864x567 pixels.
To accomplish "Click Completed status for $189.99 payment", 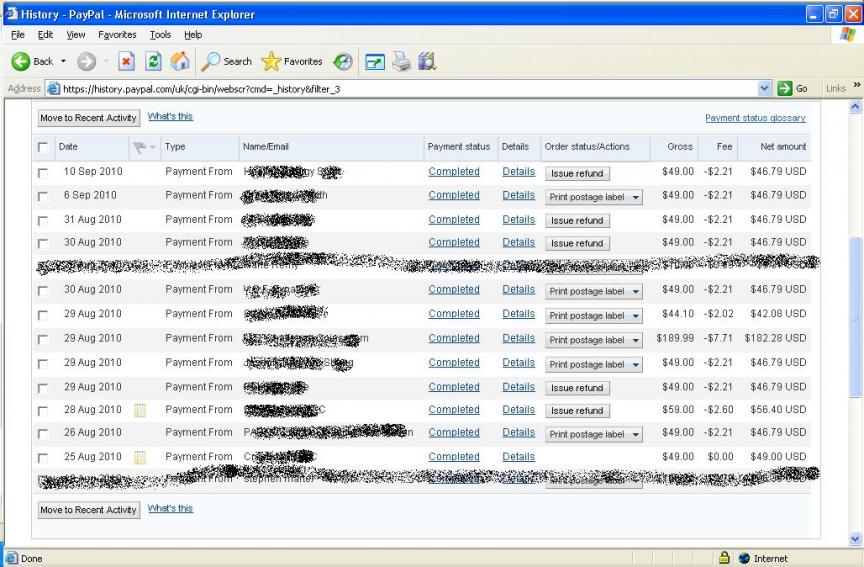I will (x=454, y=338).
